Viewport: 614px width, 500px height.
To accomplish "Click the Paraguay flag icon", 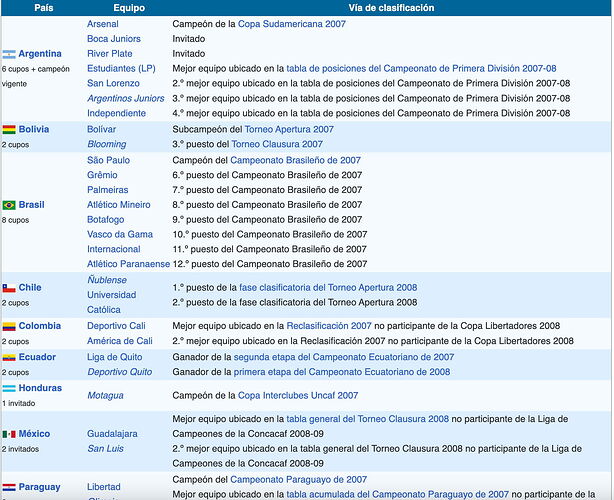I will click(x=9, y=487).
